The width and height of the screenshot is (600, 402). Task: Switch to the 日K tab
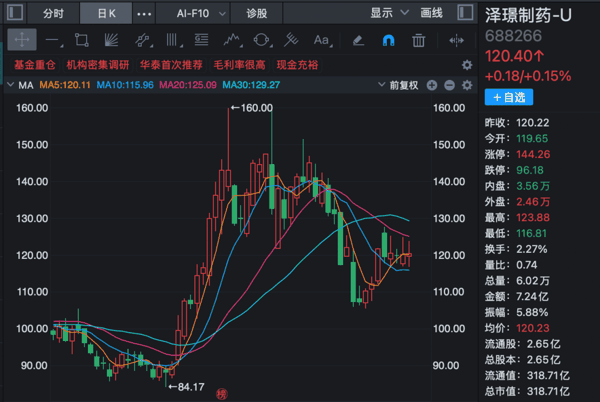106,13
